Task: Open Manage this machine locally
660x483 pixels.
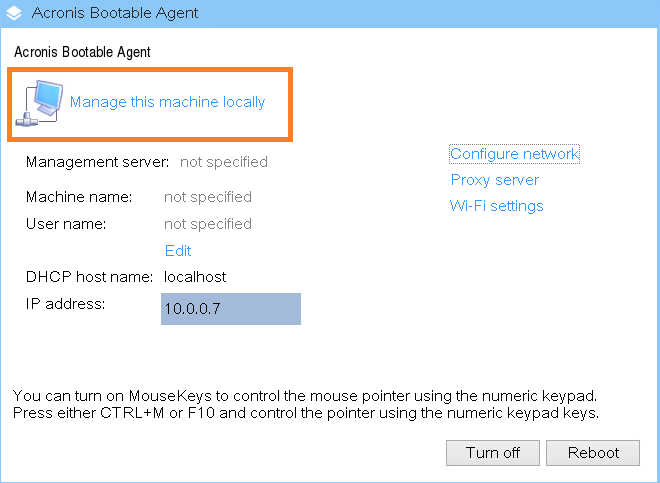Action: pos(167,102)
